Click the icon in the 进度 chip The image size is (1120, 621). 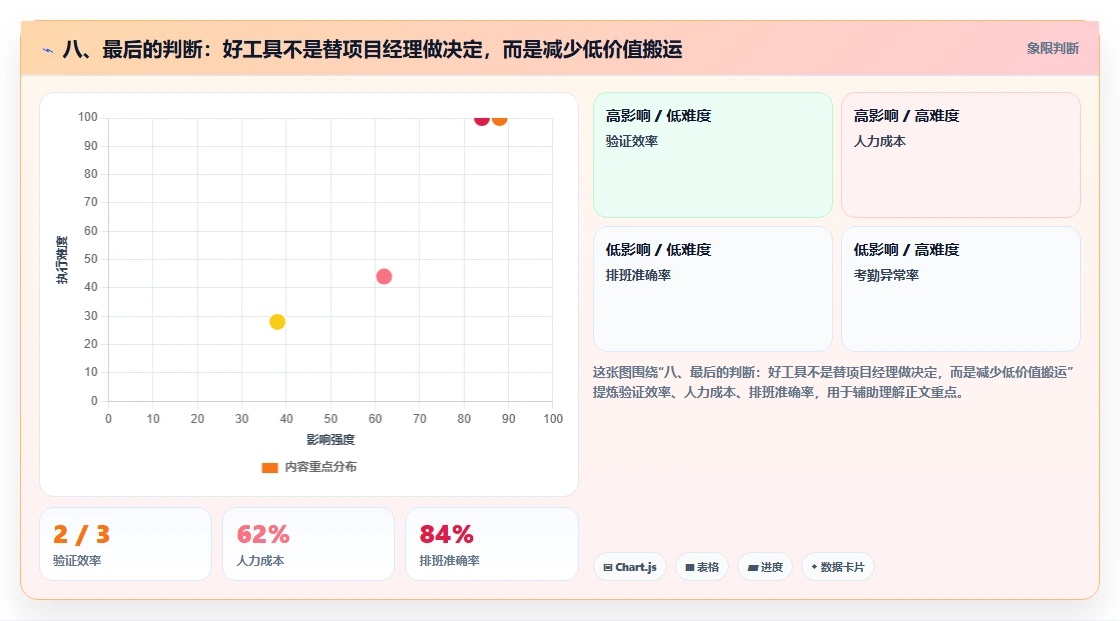pos(753,568)
